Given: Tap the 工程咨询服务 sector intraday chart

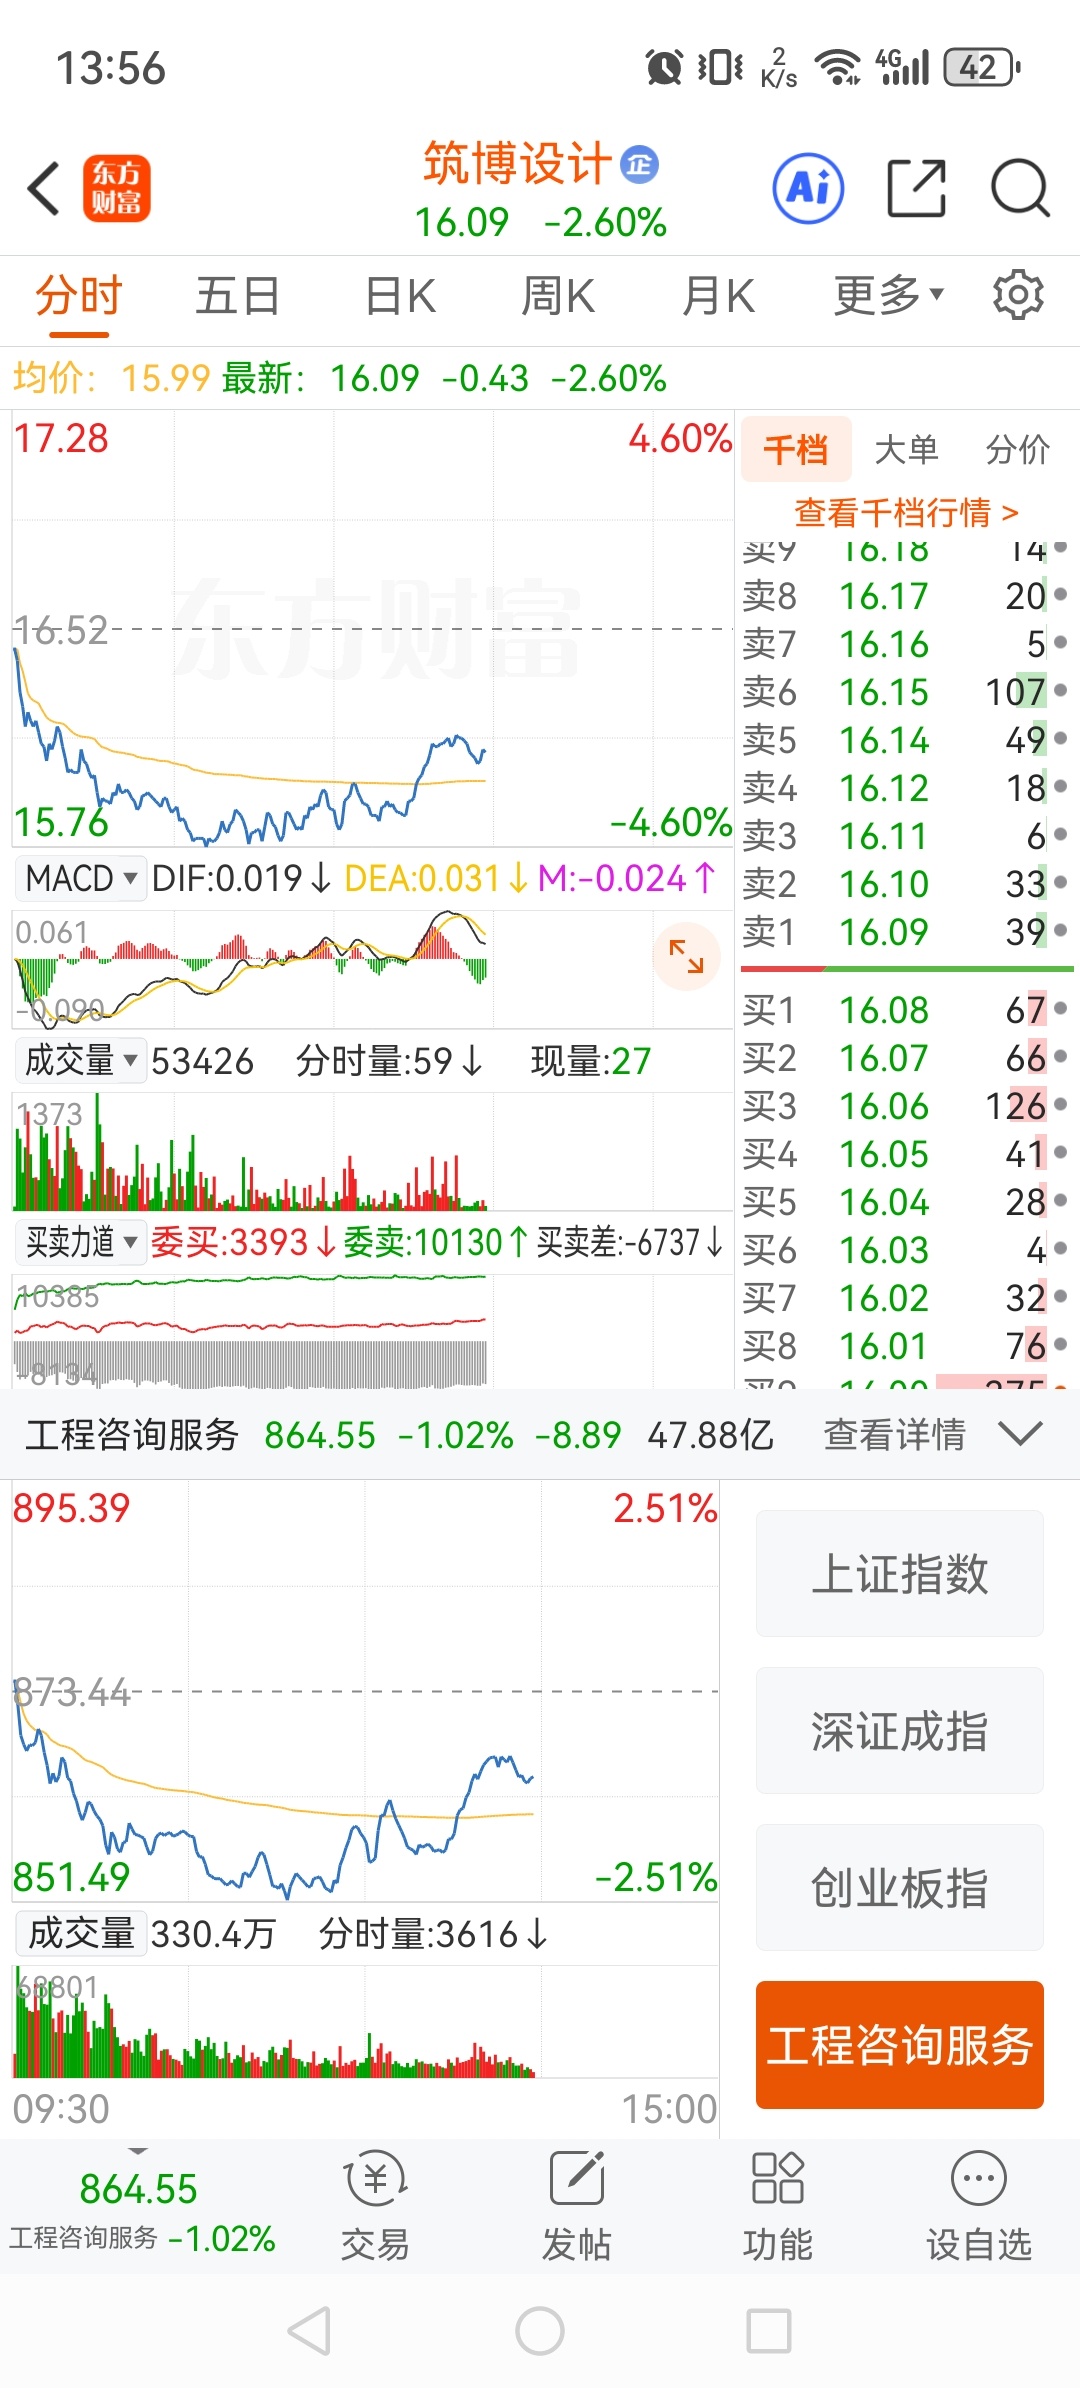Looking at the screenshot, I should pyautogui.click(x=366, y=1690).
